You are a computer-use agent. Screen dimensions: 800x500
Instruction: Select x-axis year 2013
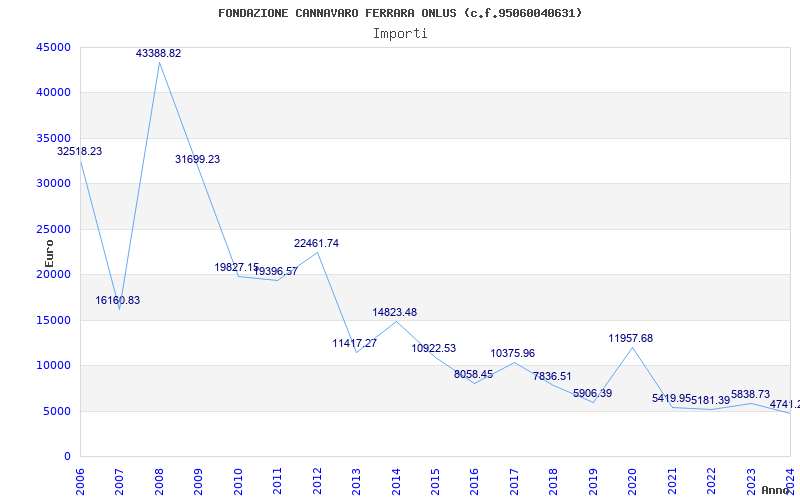(x=356, y=482)
